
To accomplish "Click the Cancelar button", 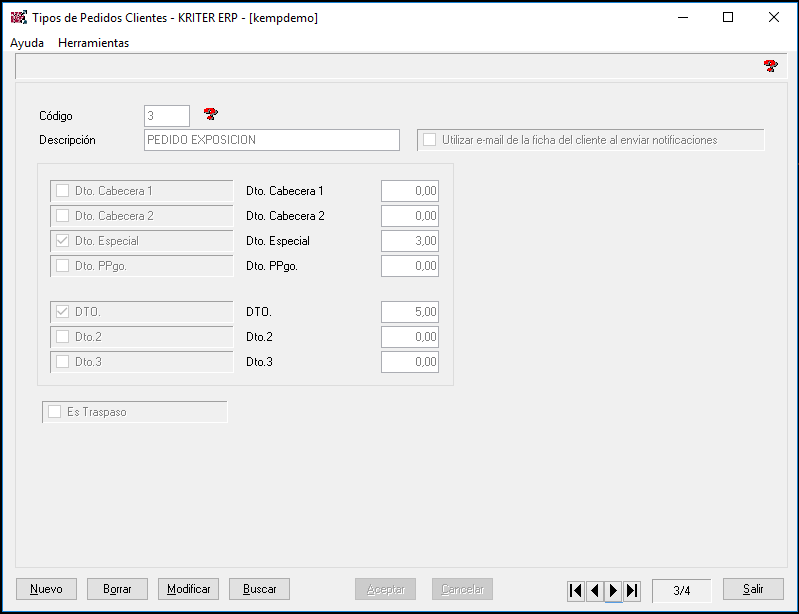I will click(x=462, y=589).
